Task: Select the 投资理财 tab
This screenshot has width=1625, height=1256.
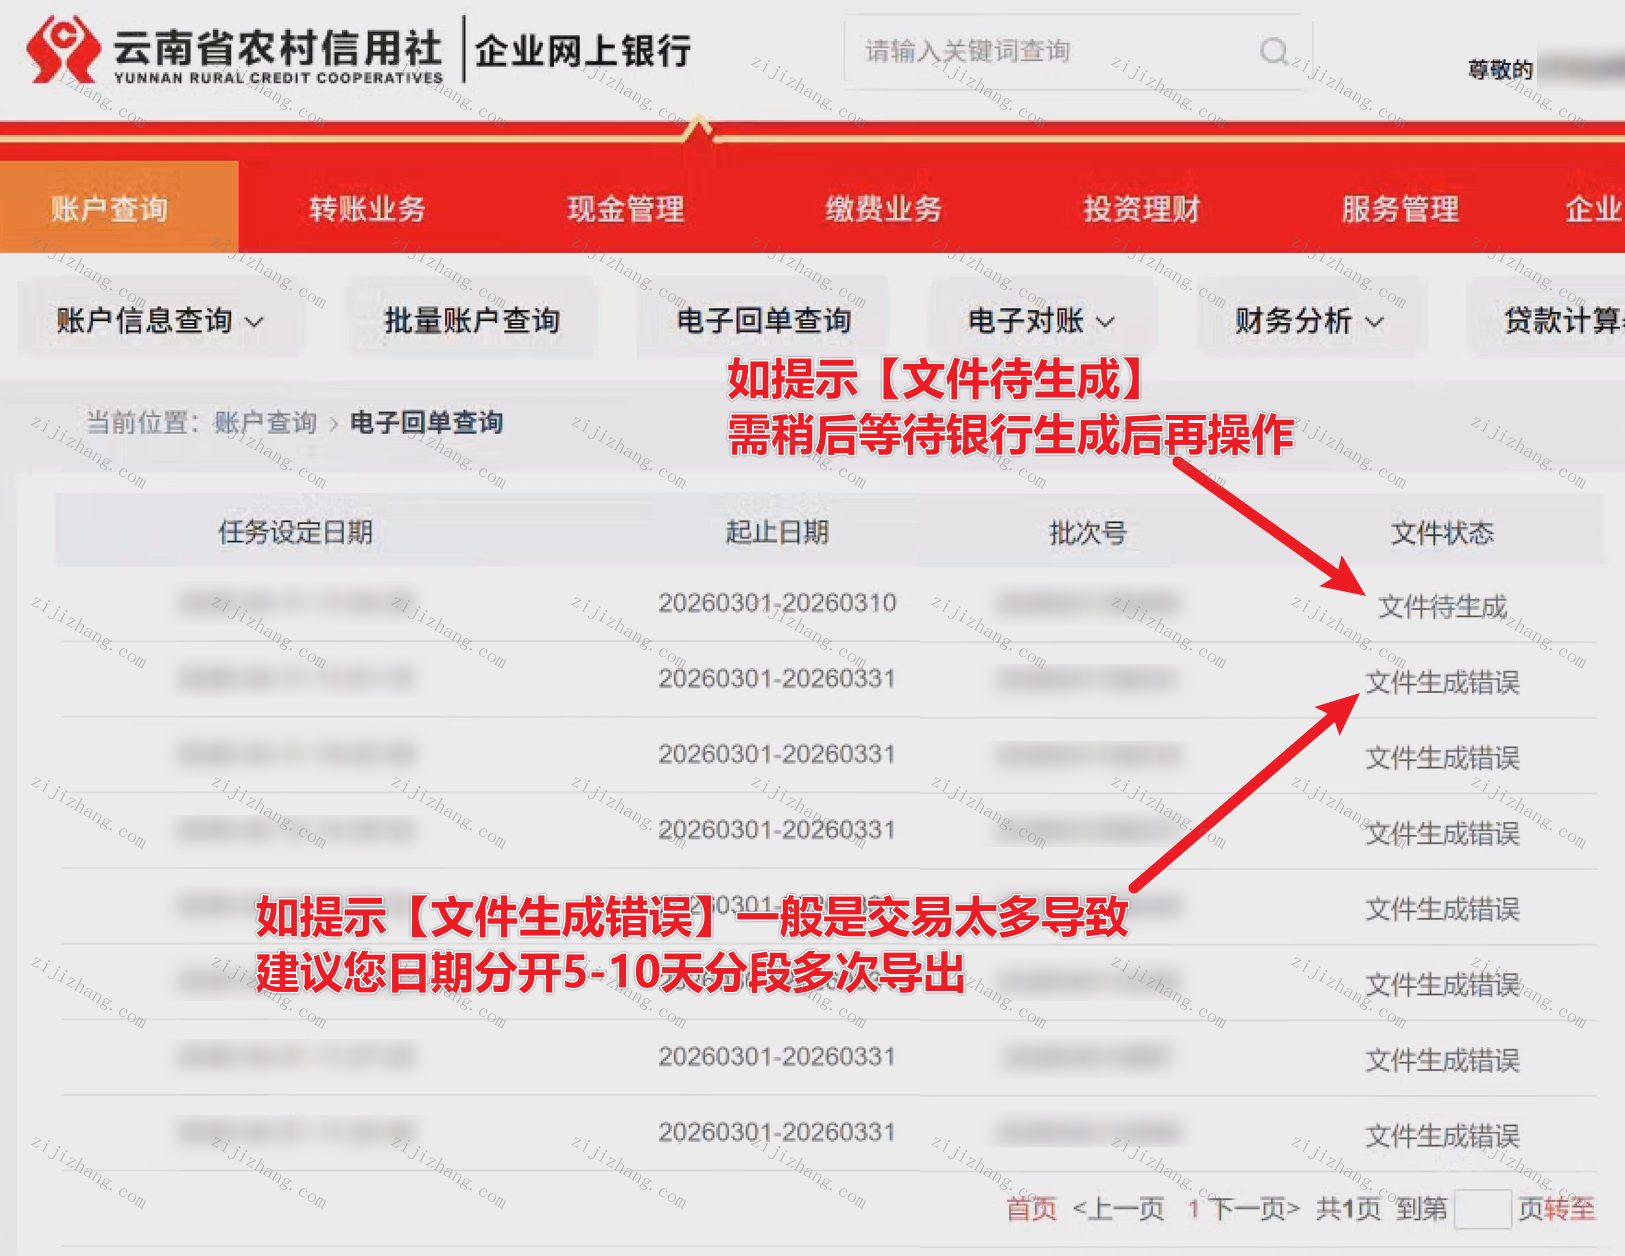Action: 1141,208
